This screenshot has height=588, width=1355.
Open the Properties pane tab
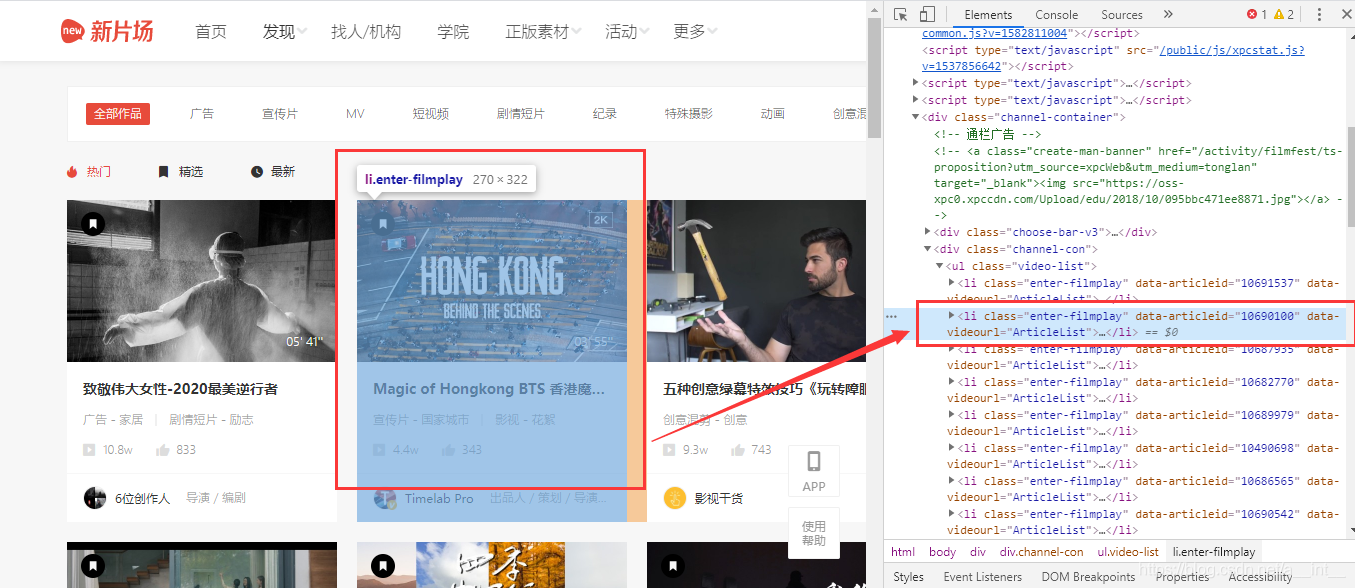pos(1182,577)
